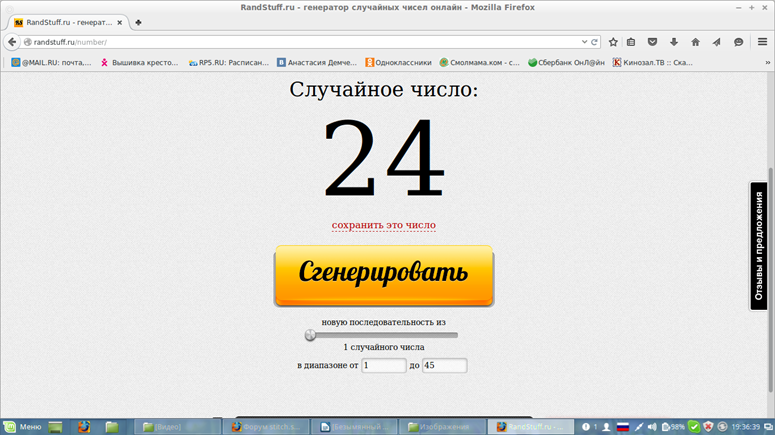
Task: Click the 'сохранить это число' link
Action: (384, 225)
